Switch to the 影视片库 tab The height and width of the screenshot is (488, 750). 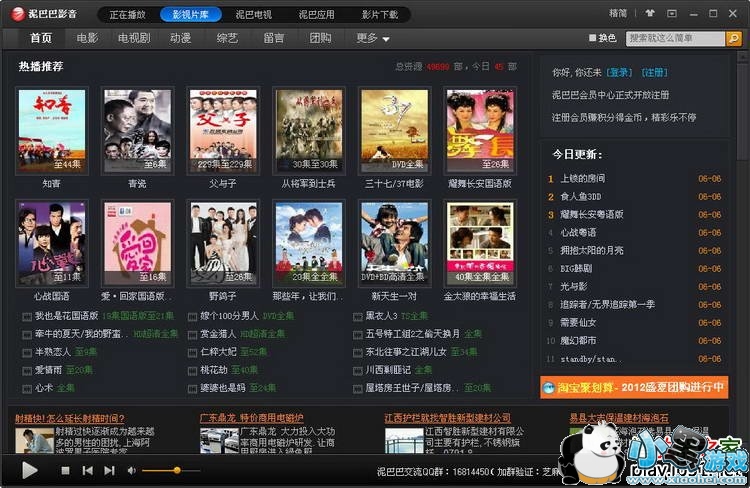click(190, 15)
